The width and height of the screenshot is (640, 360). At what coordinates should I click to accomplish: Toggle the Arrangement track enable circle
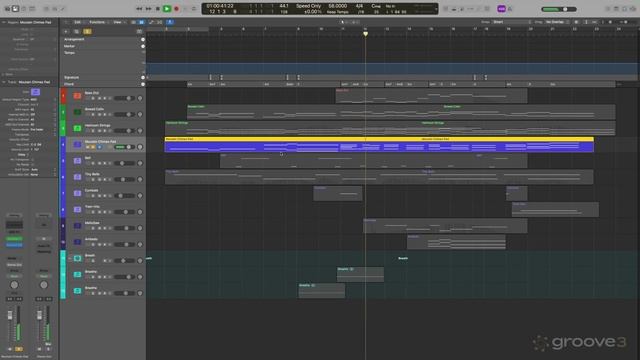tap(143, 40)
